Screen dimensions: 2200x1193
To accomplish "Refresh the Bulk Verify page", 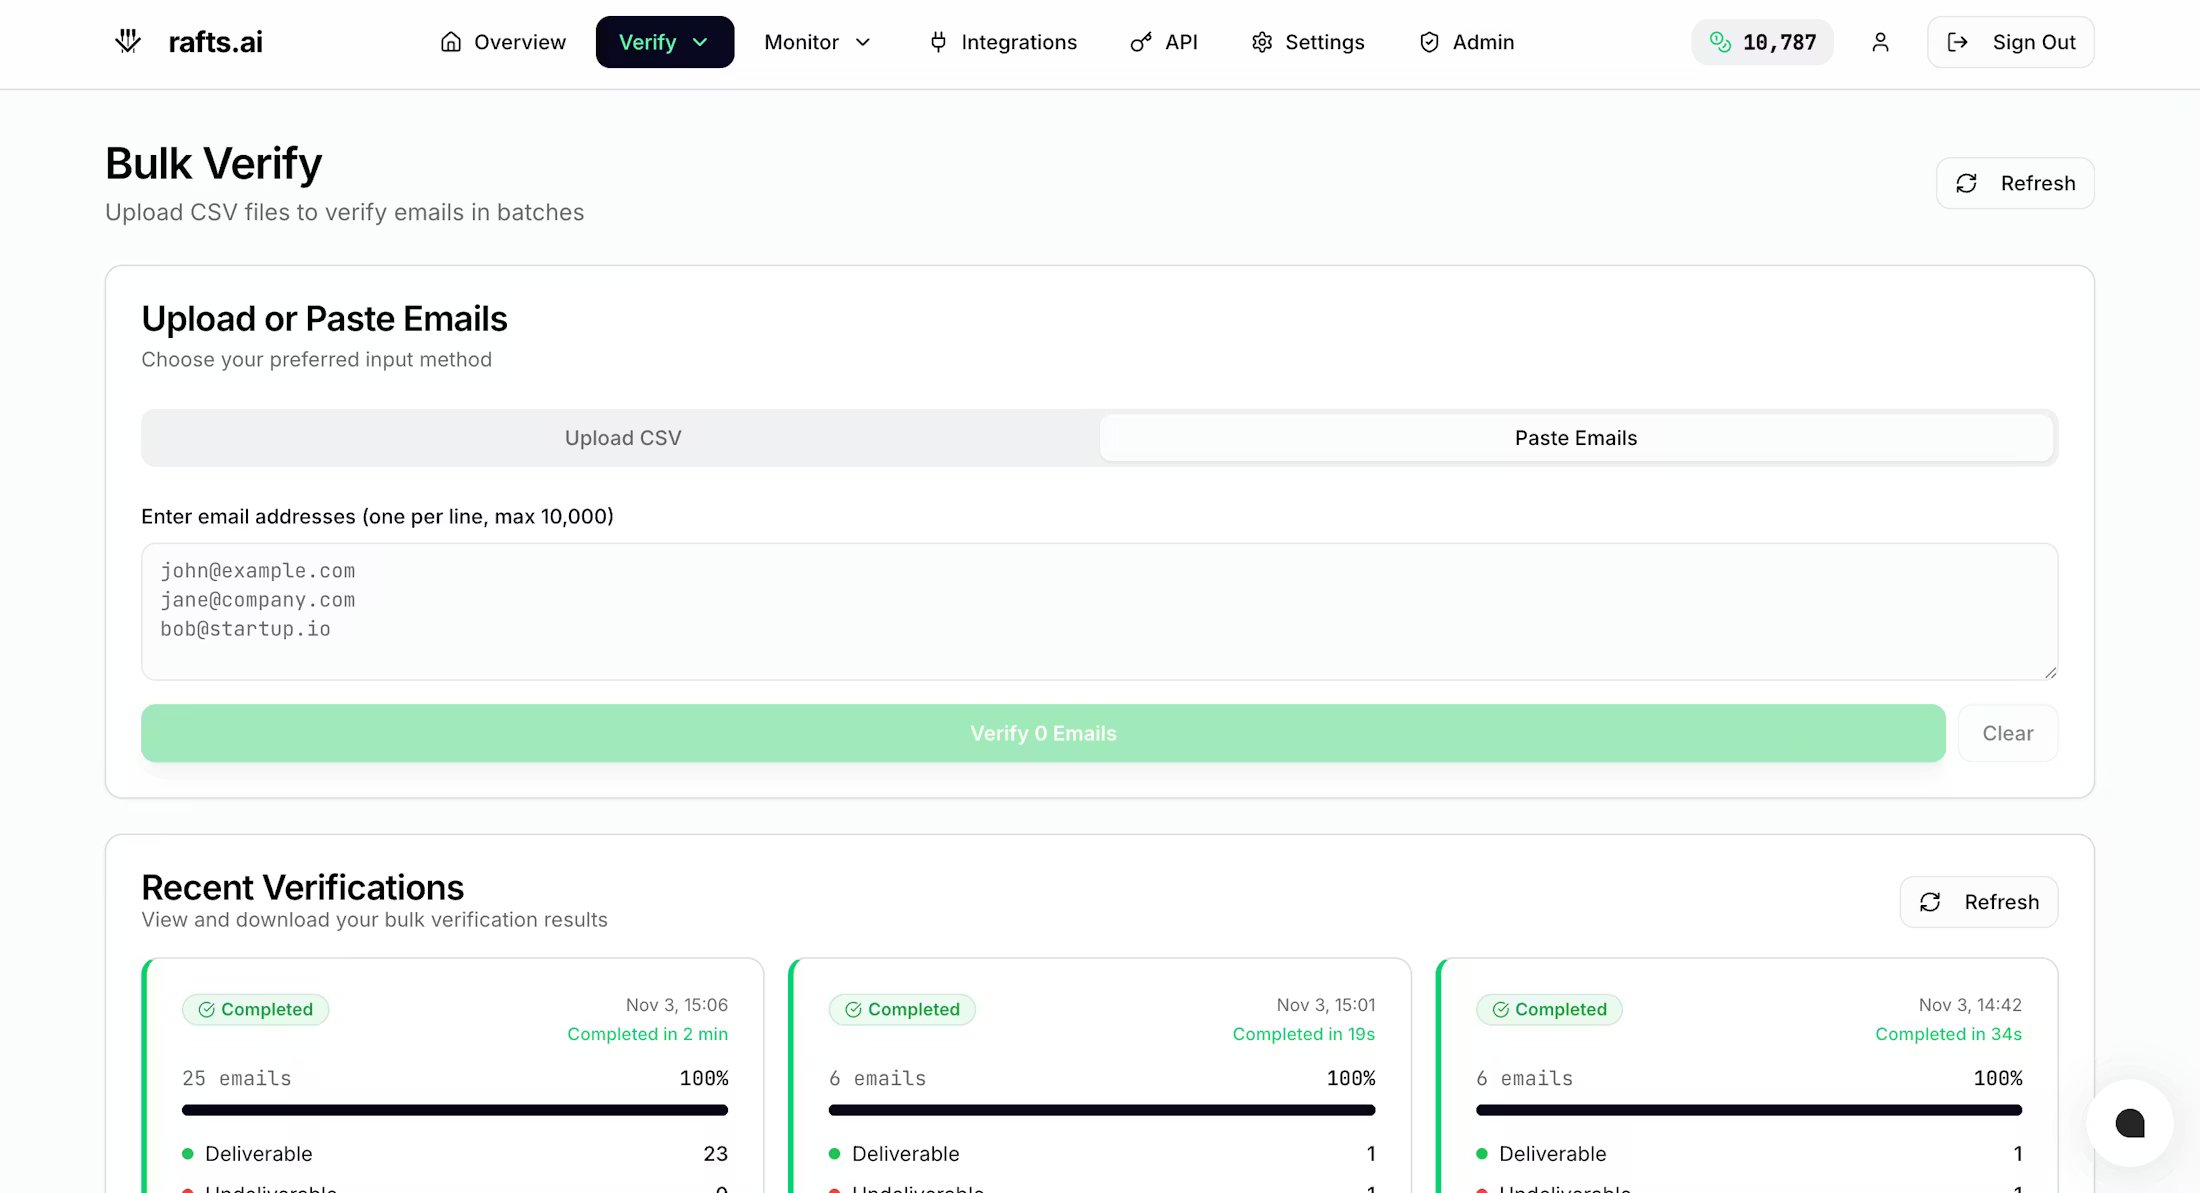I will point(2014,183).
